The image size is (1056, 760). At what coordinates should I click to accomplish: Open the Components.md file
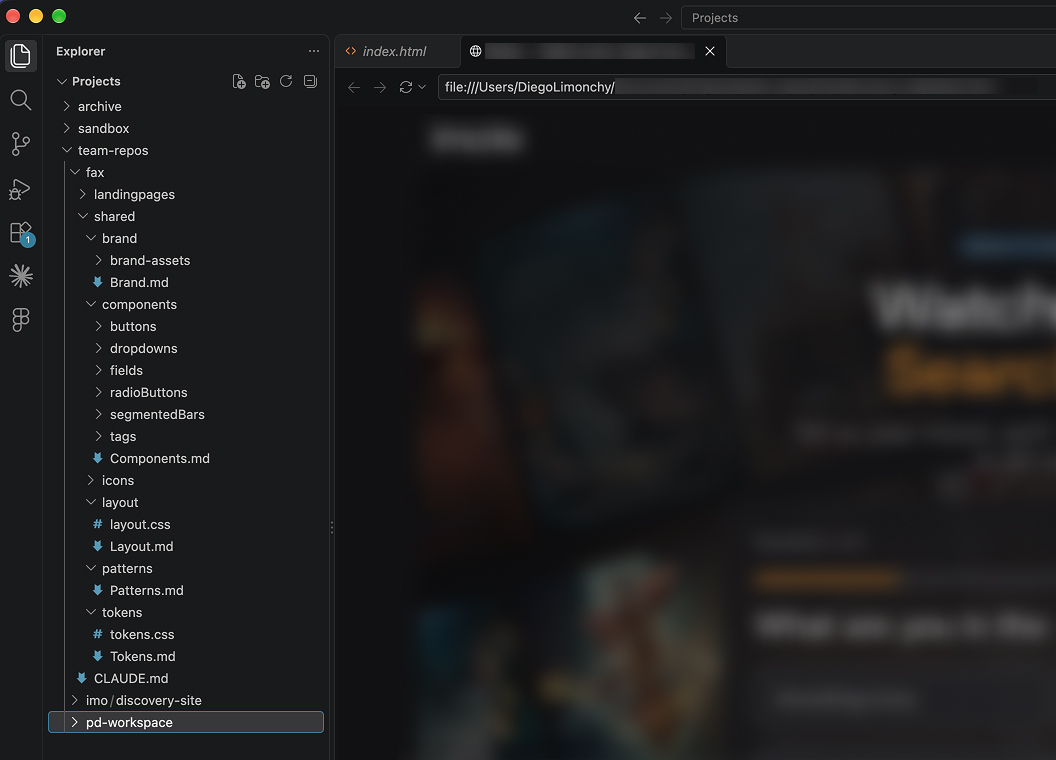(160, 459)
